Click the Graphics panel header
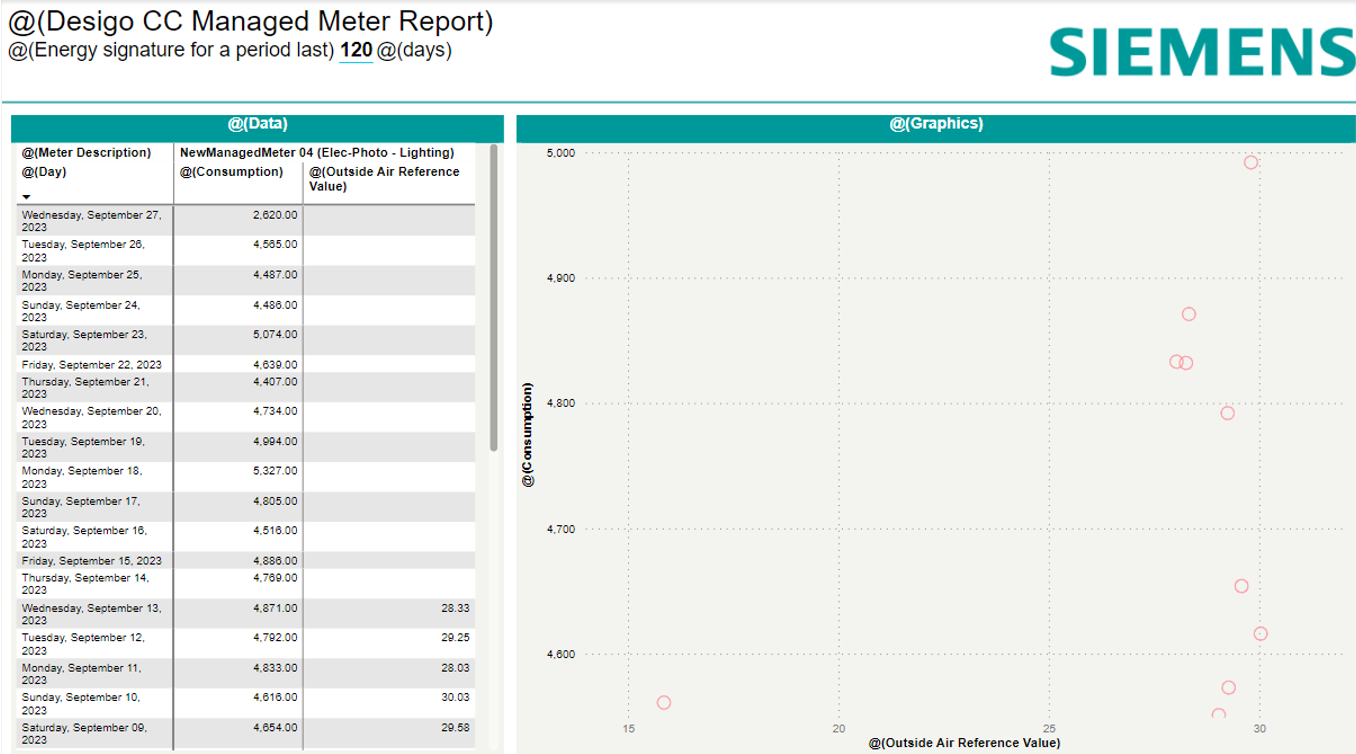 [936, 124]
